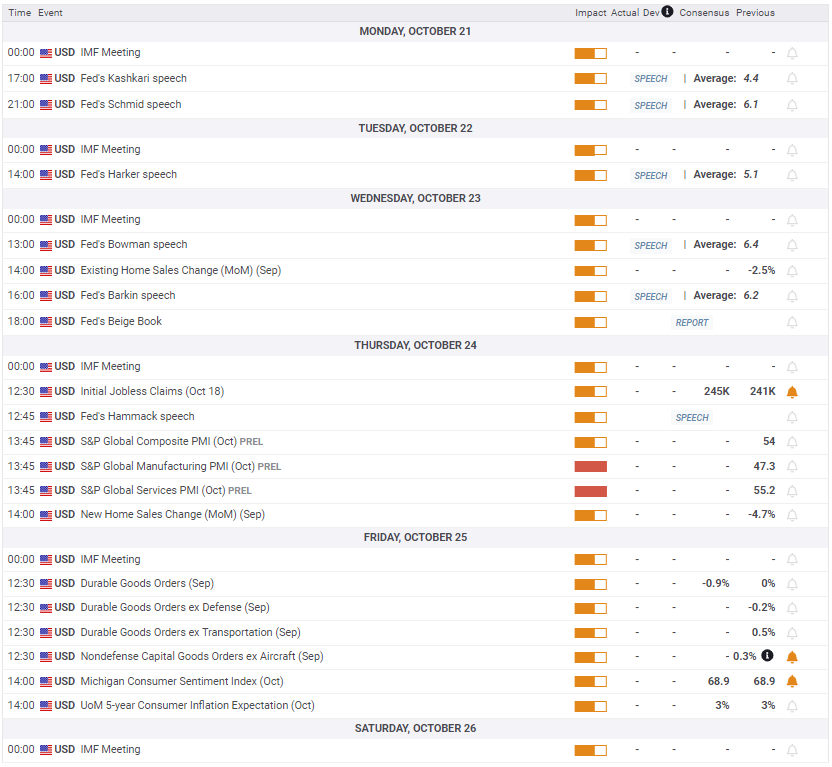832x767 pixels.
Task: Turn off Michigan Consumer Sentiment Index alert bell
Action: pyautogui.click(x=792, y=681)
